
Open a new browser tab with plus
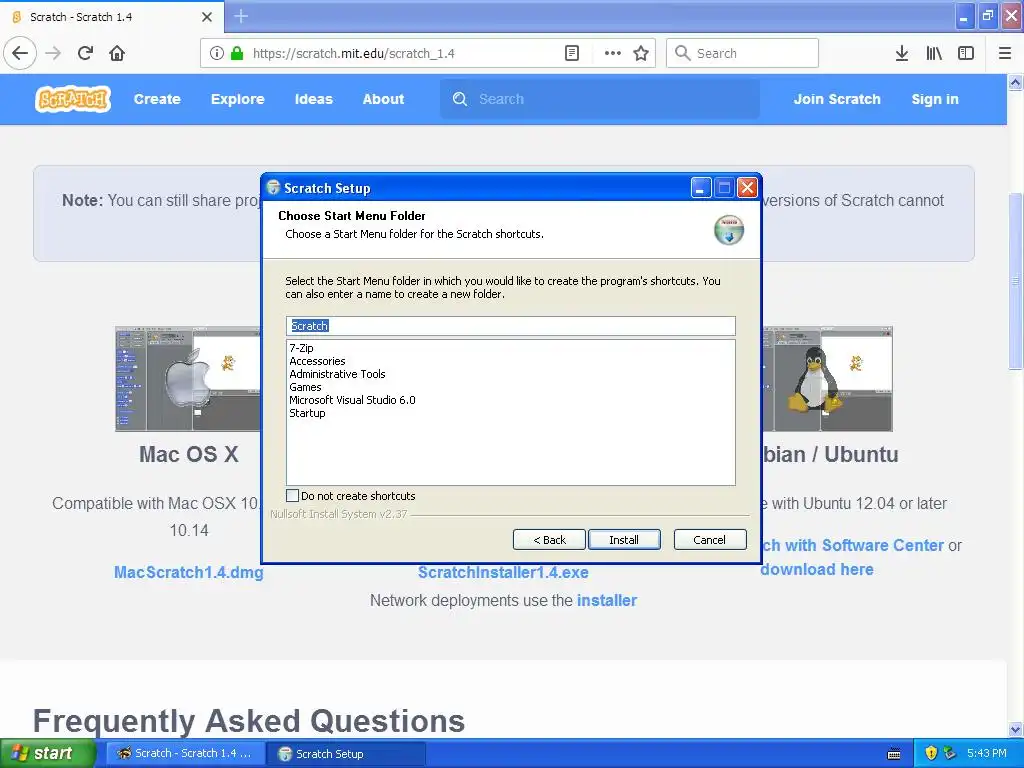tap(241, 16)
